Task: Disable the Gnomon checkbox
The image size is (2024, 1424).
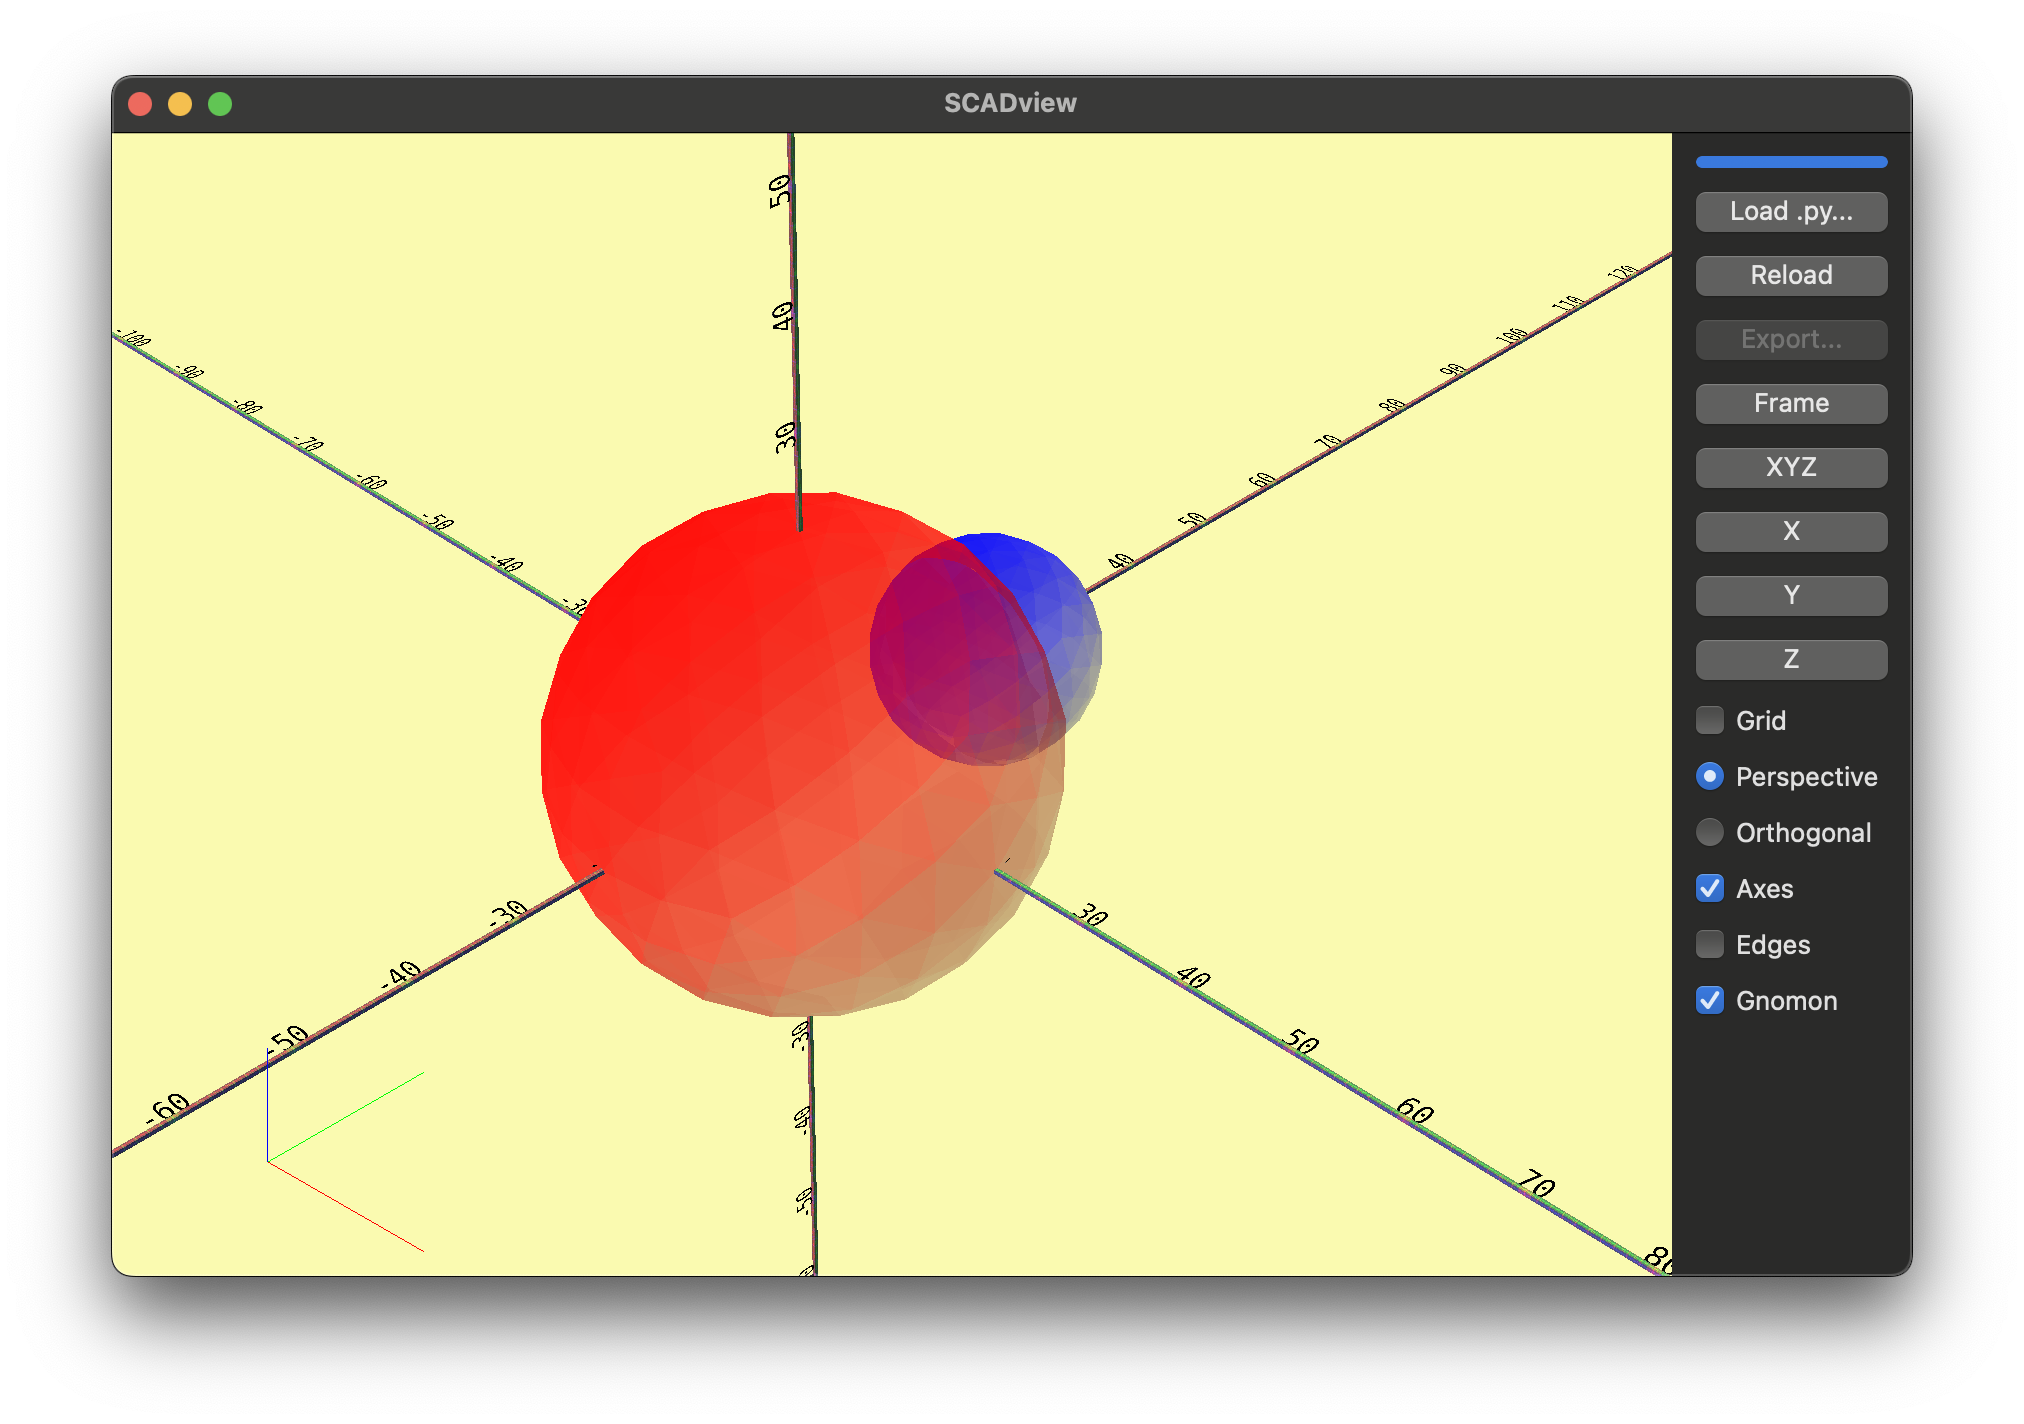Action: 1711,1000
